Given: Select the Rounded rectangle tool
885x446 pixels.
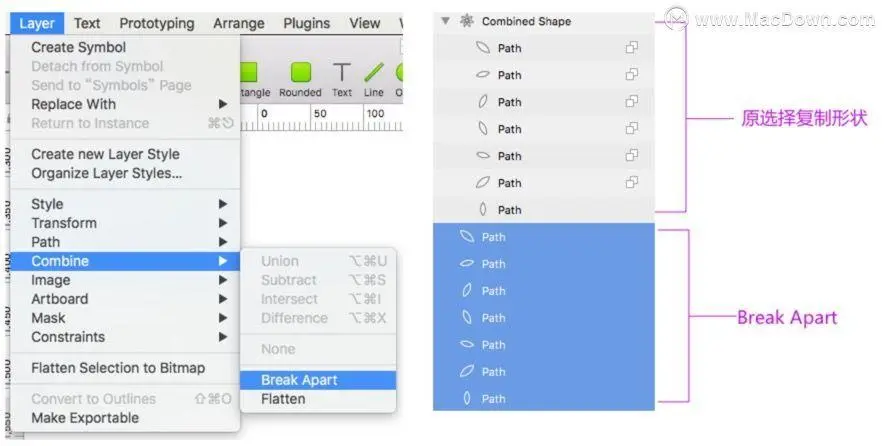Looking at the screenshot, I should click(x=300, y=73).
